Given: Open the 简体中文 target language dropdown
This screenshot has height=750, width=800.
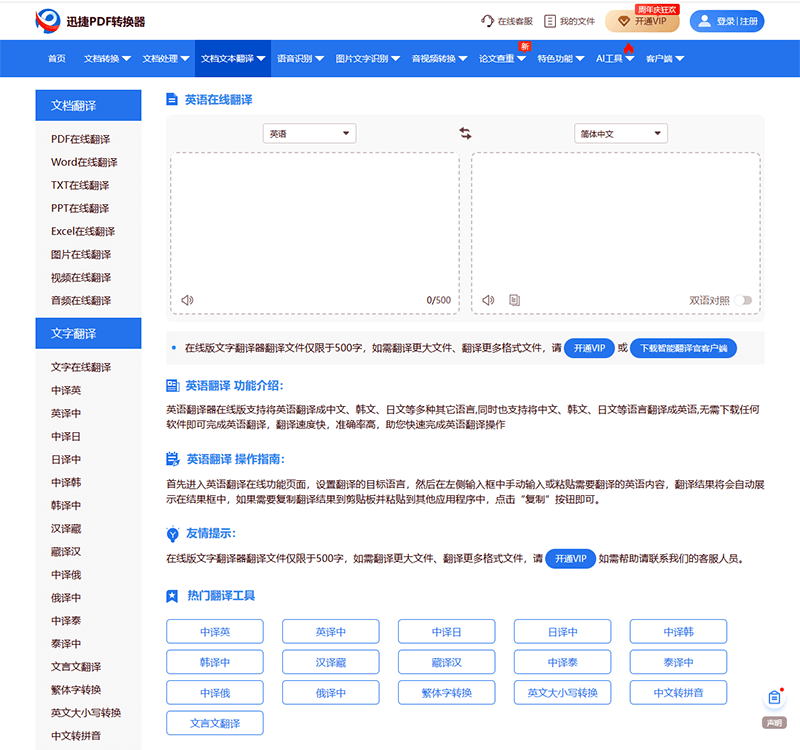Looking at the screenshot, I should point(620,133).
